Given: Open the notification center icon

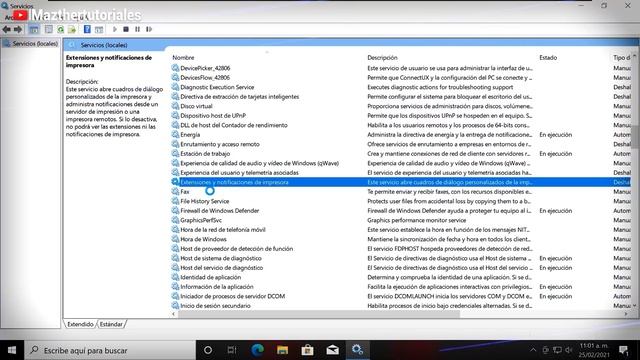Looking at the screenshot, I should point(623,350).
